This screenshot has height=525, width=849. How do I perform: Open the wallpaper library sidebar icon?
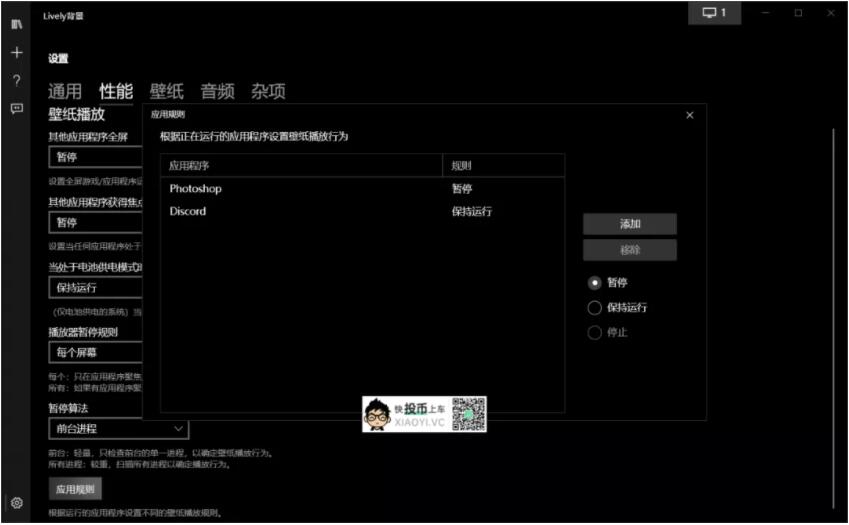[x=17, y=24]
